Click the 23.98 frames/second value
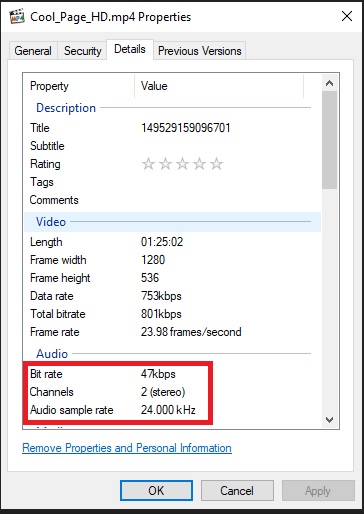 pos(191,332)
